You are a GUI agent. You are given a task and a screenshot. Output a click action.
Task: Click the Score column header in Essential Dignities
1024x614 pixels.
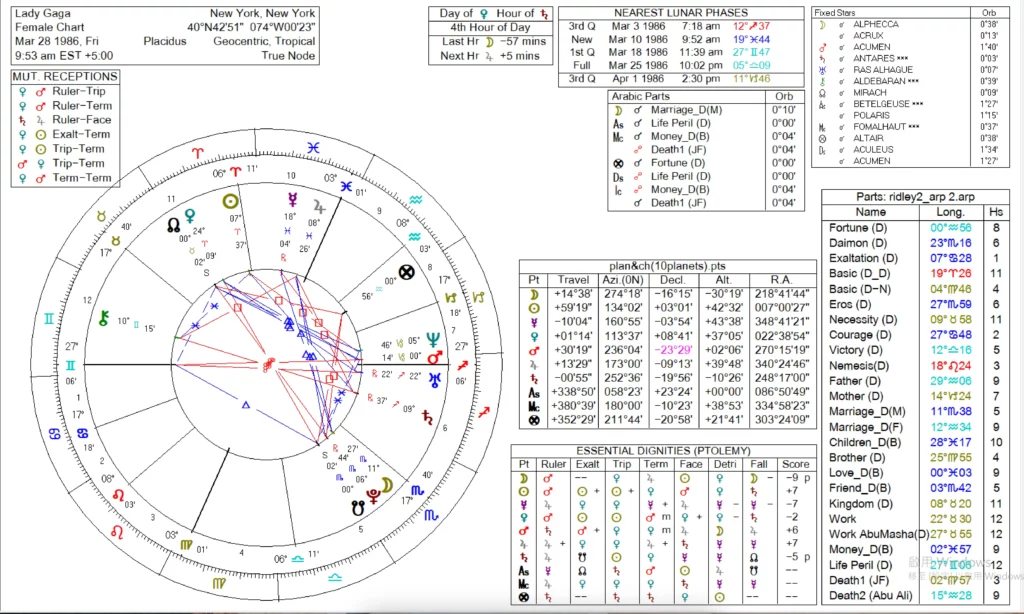tap(795, 464)
